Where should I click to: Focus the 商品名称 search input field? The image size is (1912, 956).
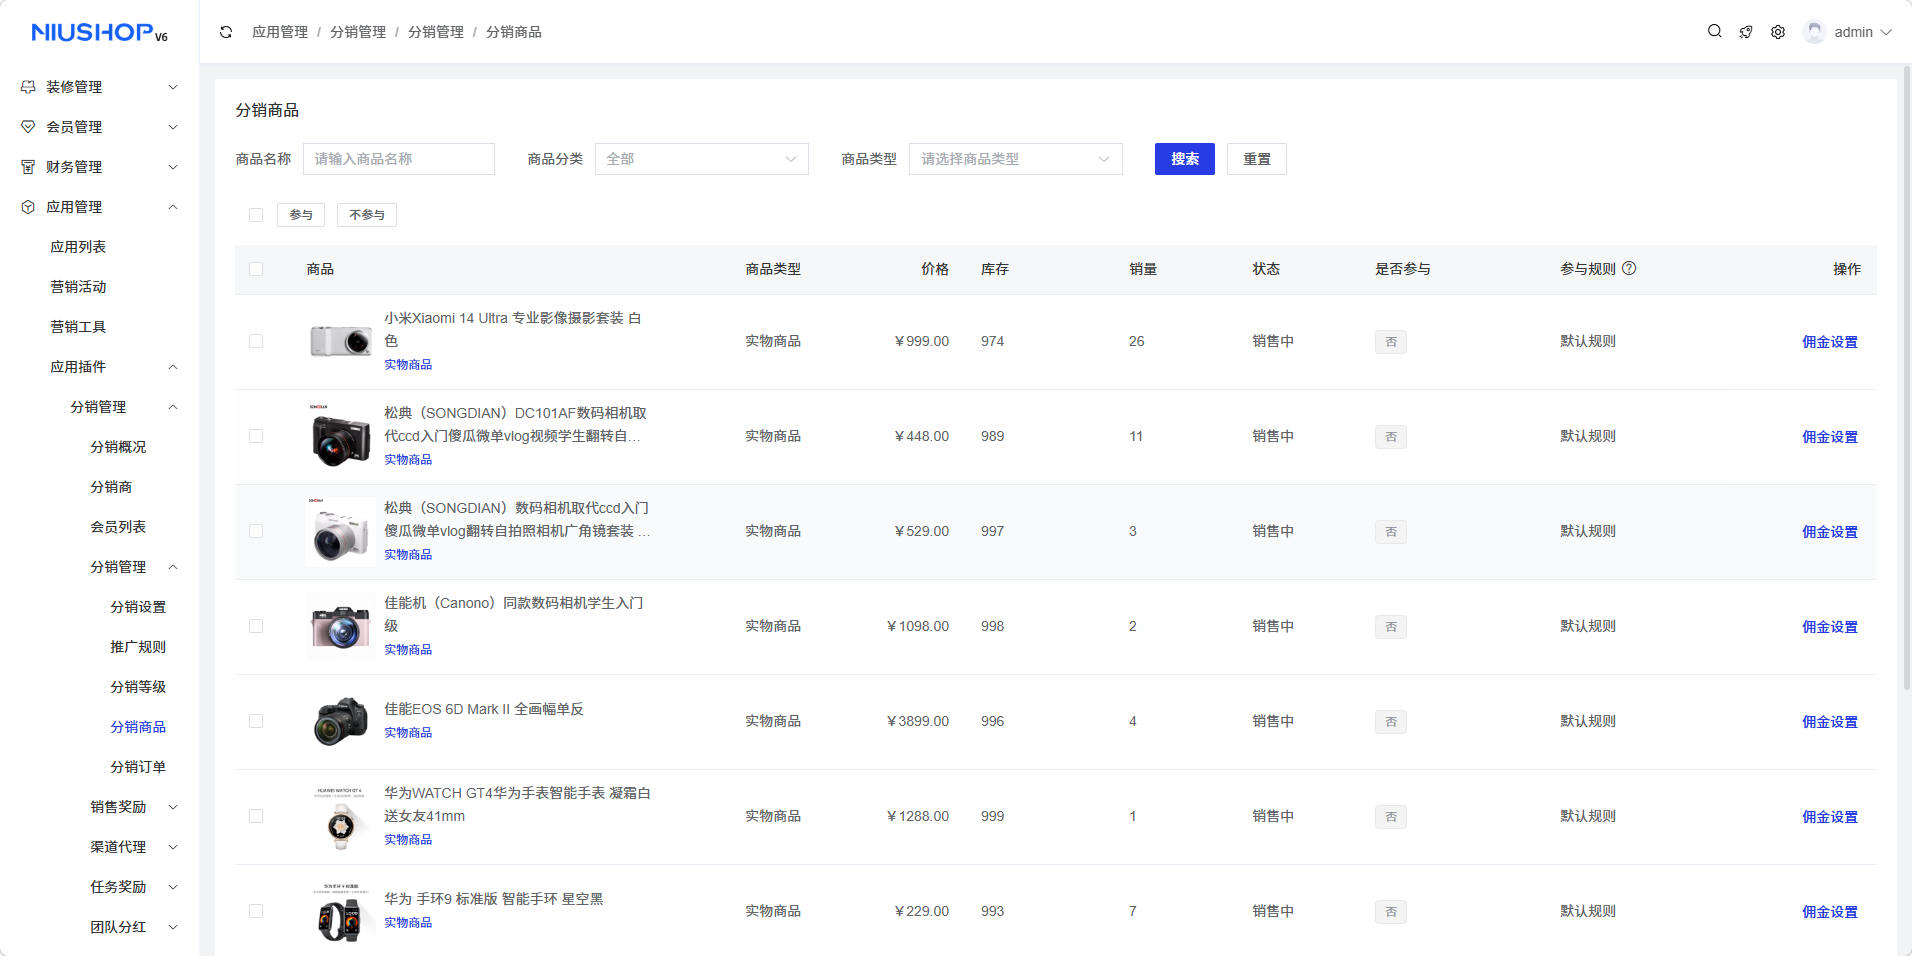[399, 159]
